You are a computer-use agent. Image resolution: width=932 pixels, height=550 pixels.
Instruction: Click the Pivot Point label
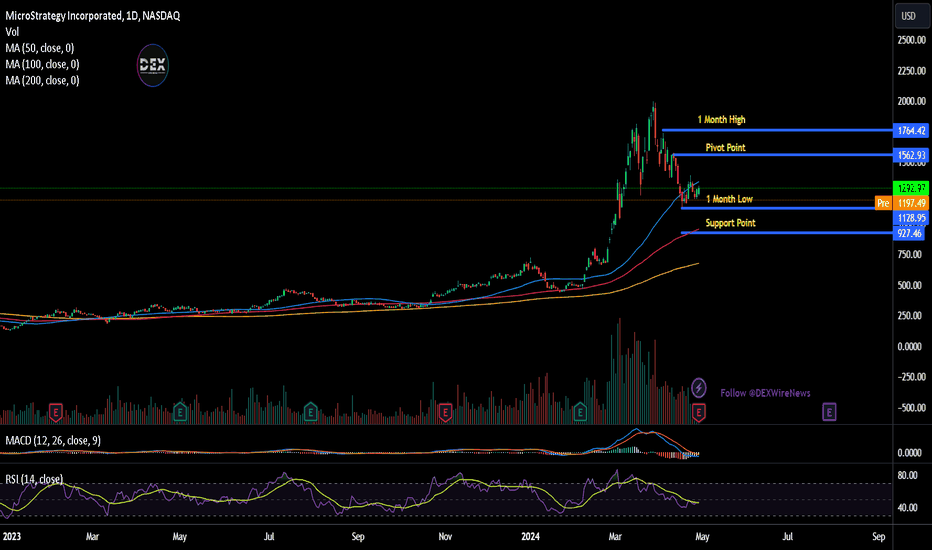tap(725, 147)
